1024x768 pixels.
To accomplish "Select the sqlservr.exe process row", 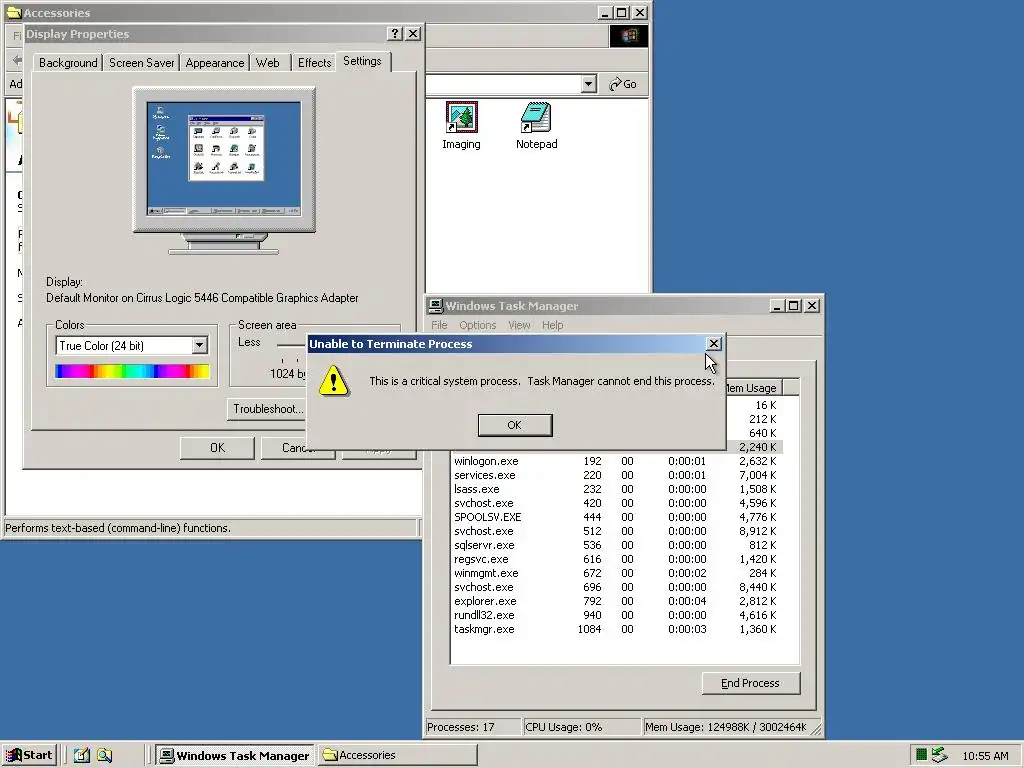I will pyautogui.click(x=616, y=545).
